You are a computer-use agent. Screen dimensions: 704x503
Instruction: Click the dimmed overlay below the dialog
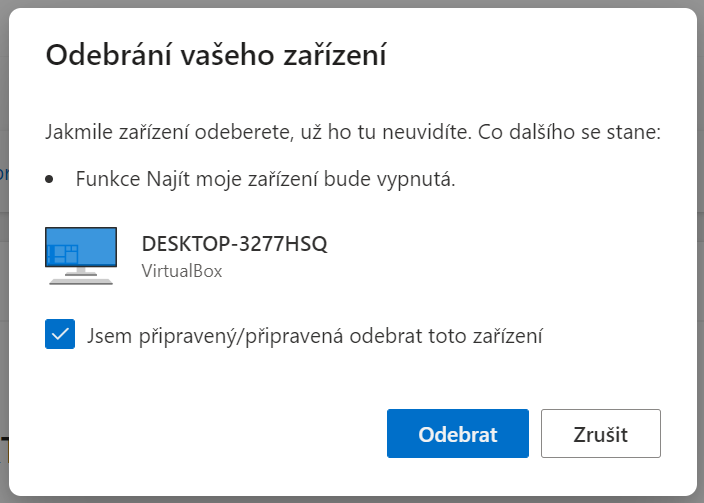pyautogui.click(x=352, y=500)
